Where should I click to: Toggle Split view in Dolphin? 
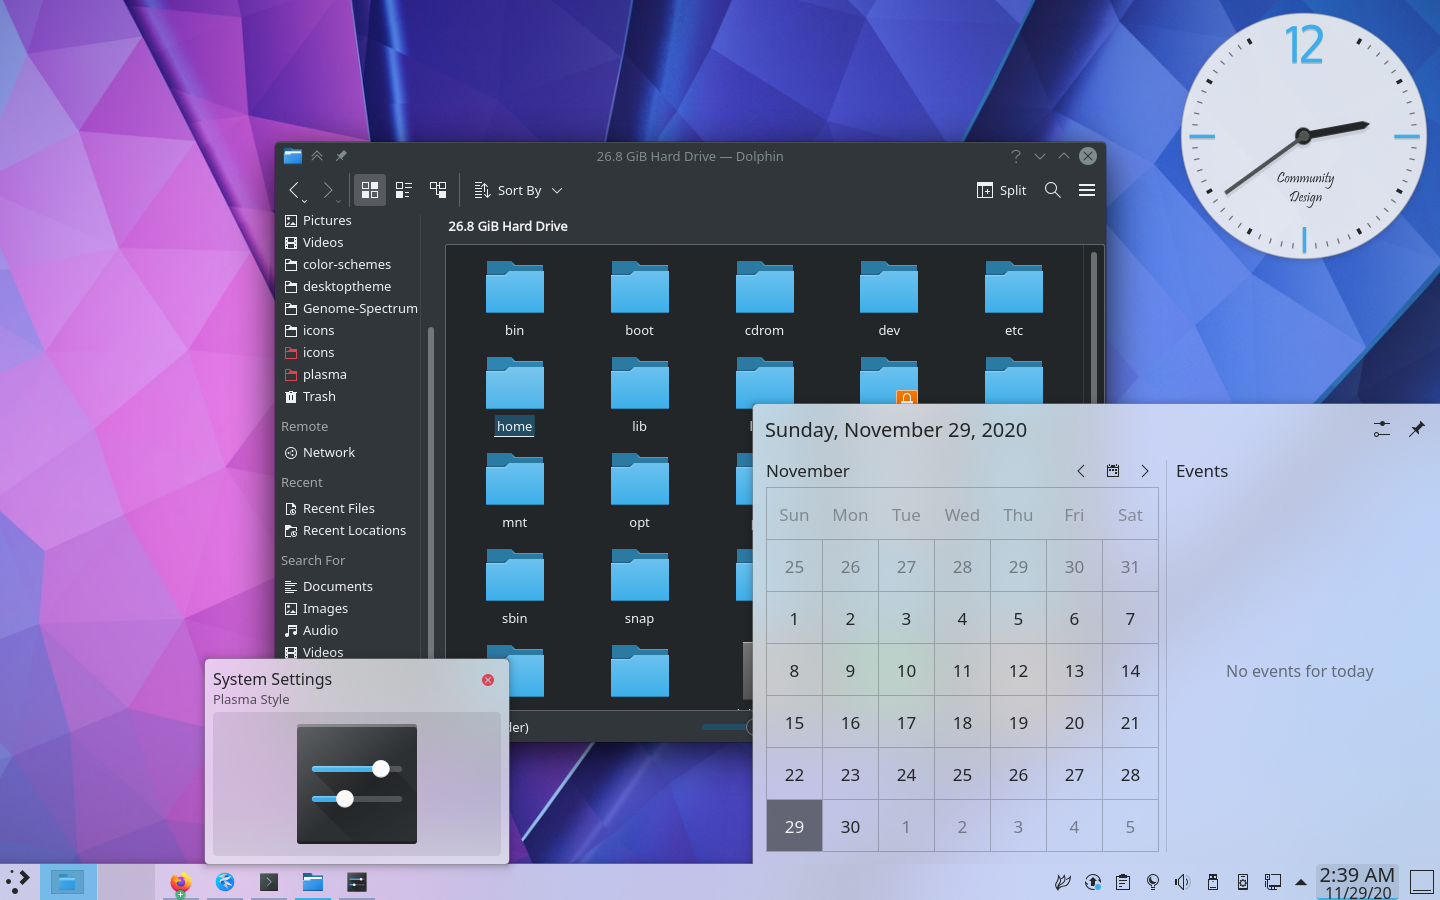[1001, 190]
